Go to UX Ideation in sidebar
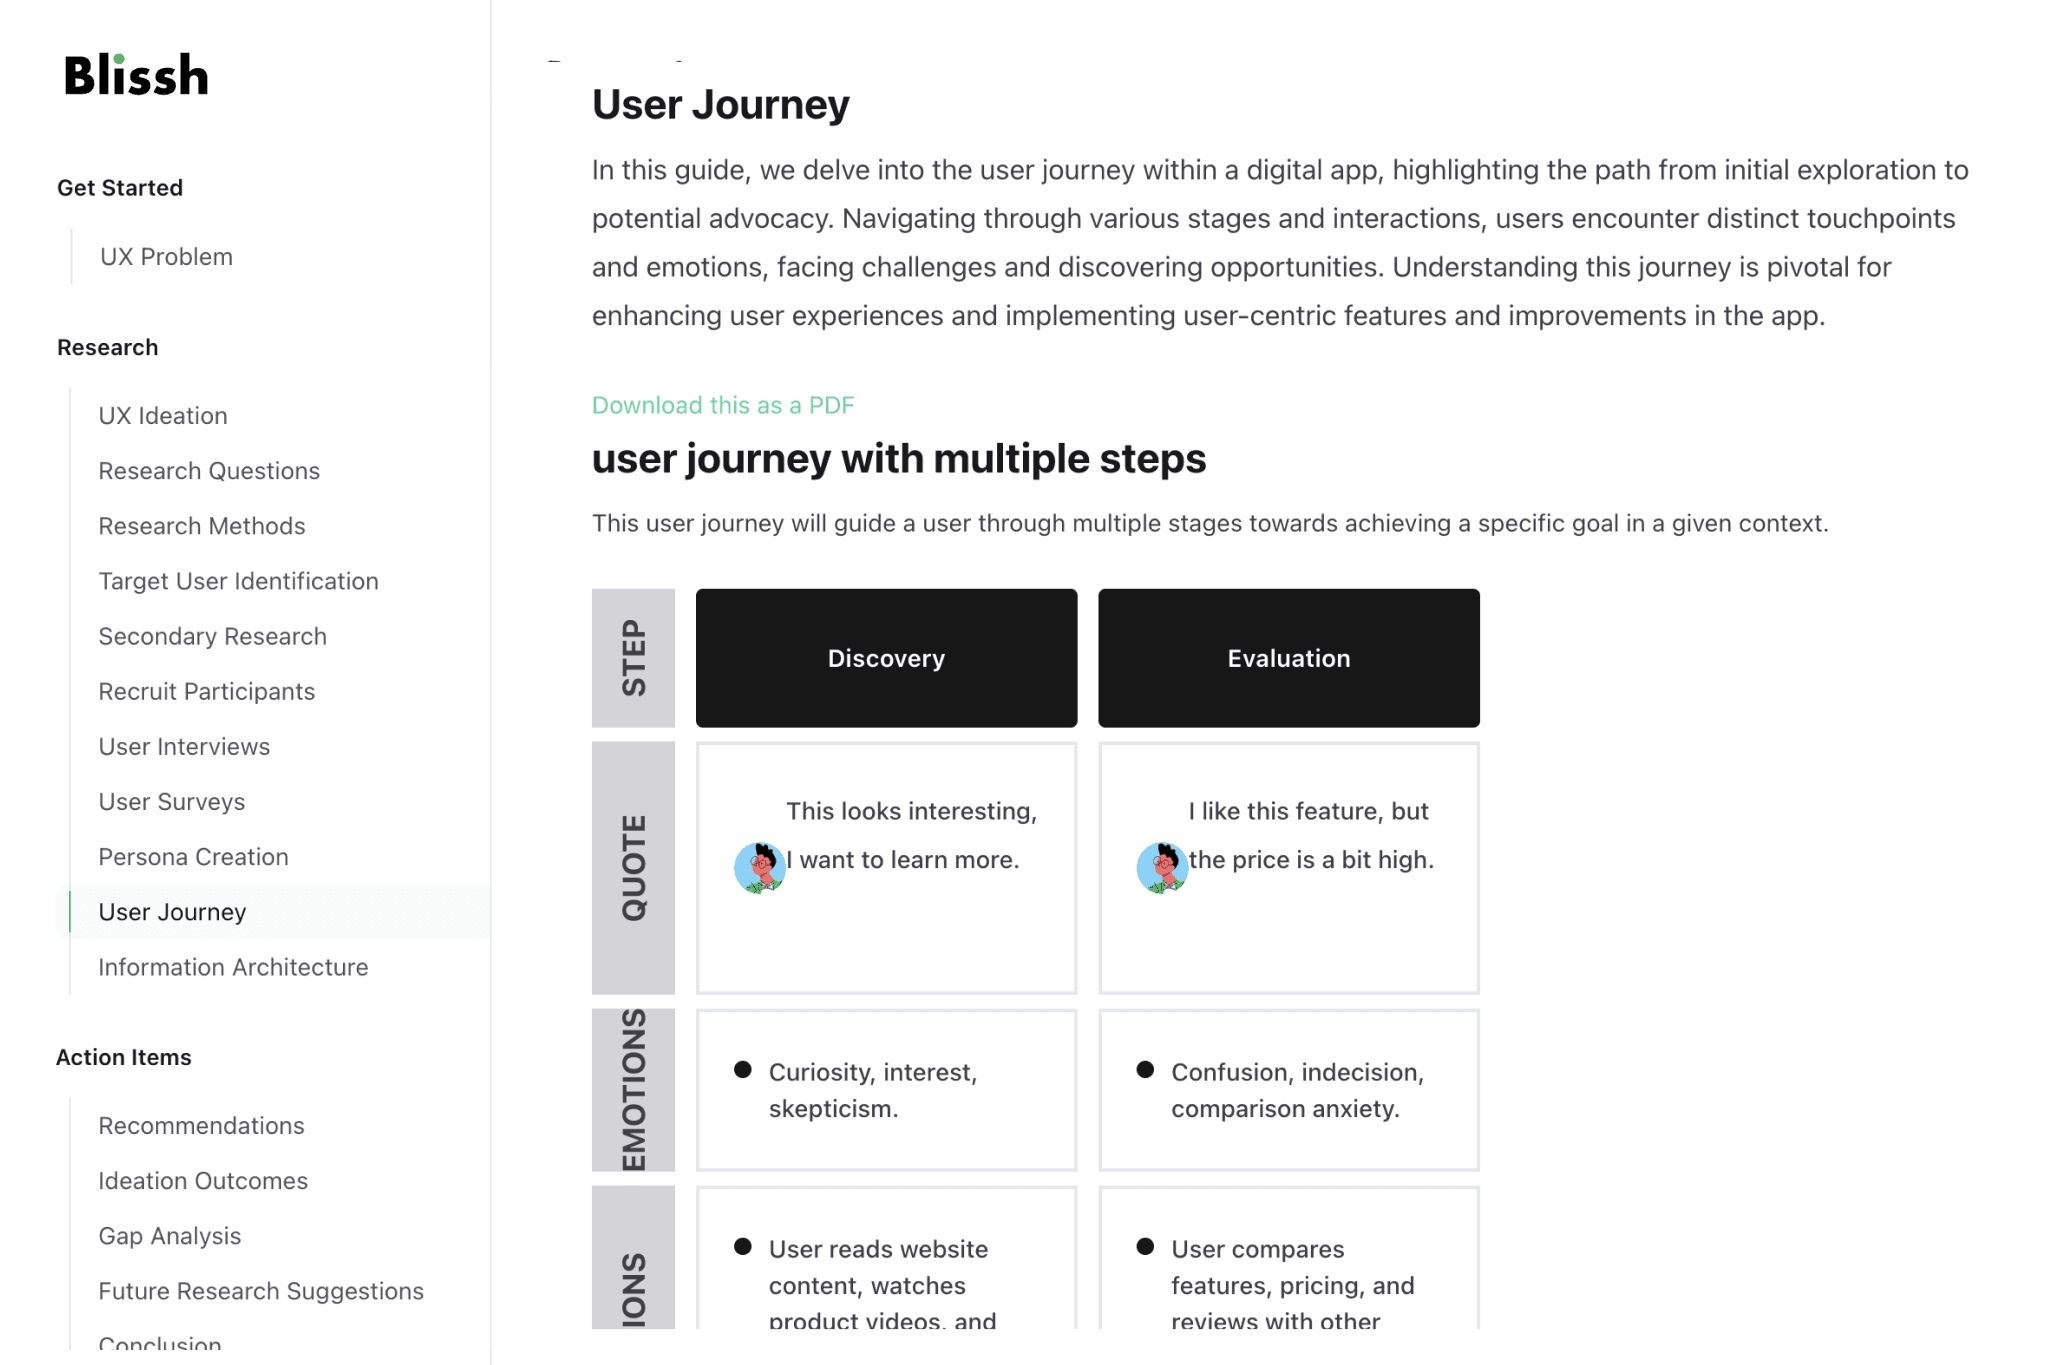The image size is (2059, 1365). point(163,416)
